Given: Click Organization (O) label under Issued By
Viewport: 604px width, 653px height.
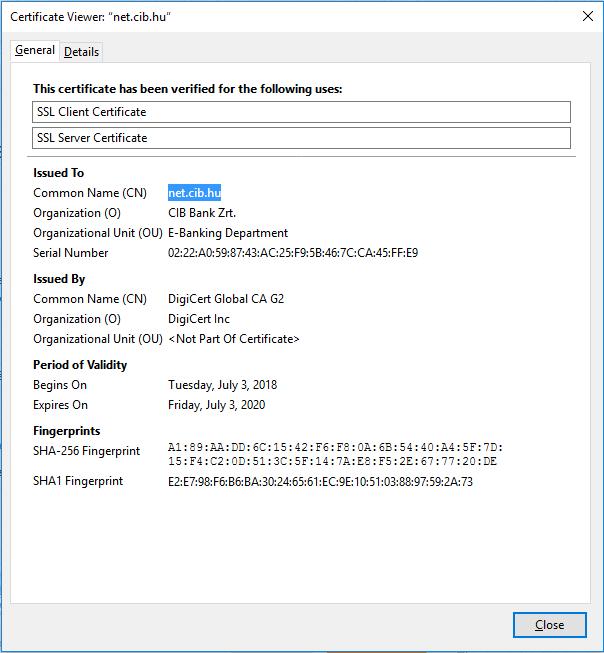Looking at the screenshot, I should click(77, 319).
